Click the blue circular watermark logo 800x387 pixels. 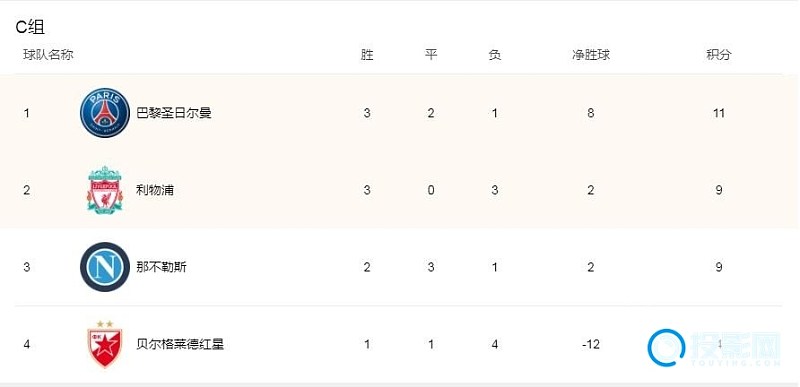click(x=666, y=348)
